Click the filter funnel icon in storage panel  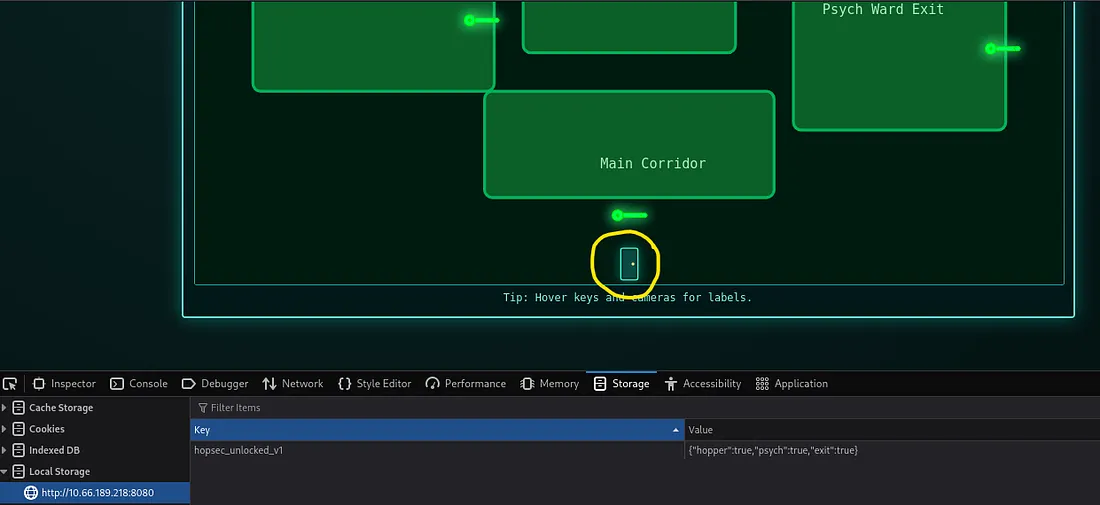(203, 408)
